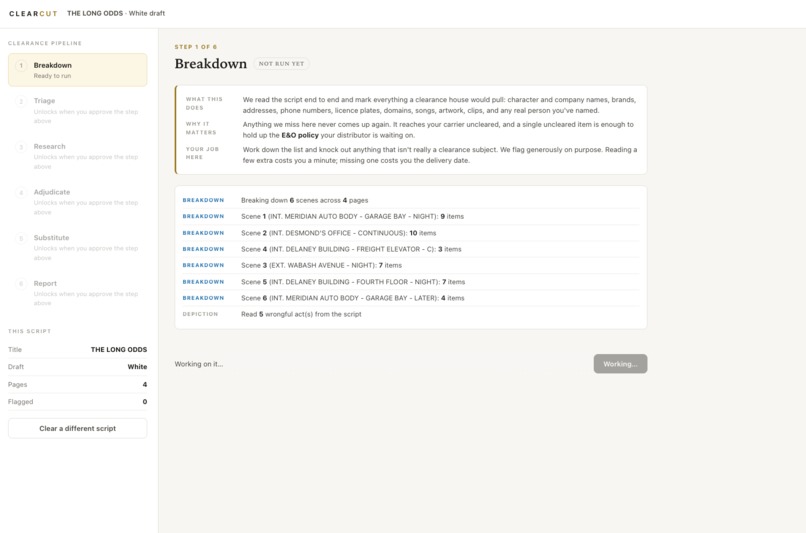This screenshot has height=533, width=806.
Task: Click the NOT RUN YET status badge
Action: click(x=281, y=64)
